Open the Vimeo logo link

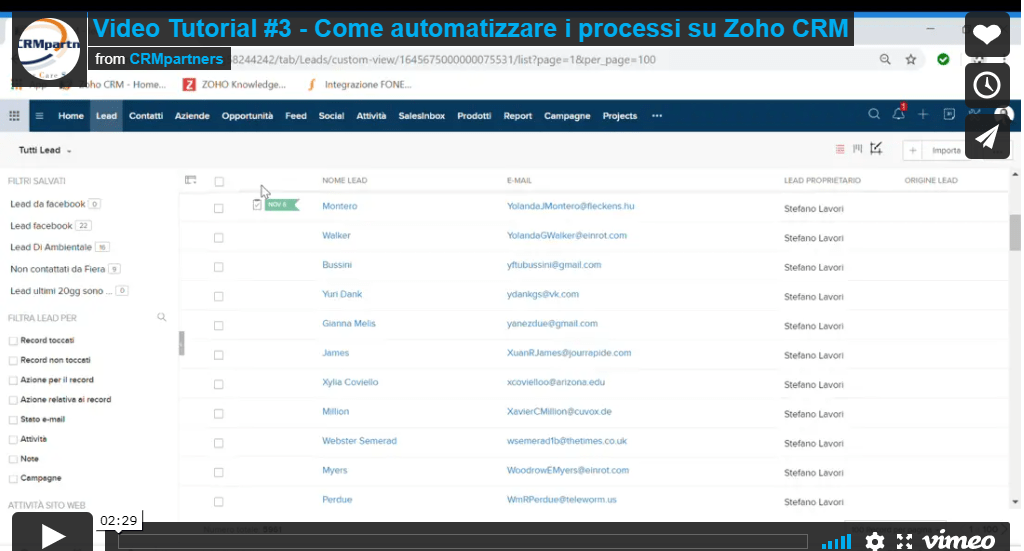click(x=959, y=541)
